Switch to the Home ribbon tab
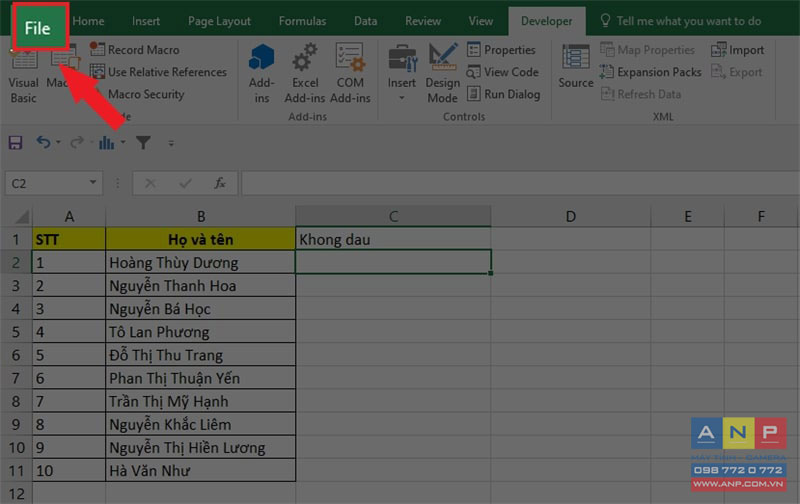This screenshot has height=504, width=800. tap(88, 21)
